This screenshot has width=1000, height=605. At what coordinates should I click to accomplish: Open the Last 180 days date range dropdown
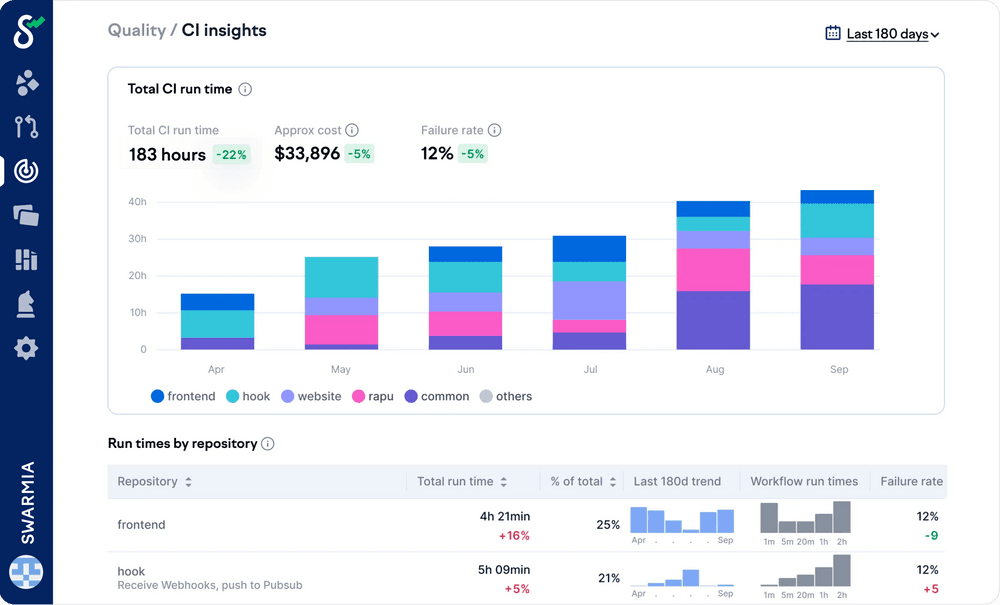[883, 34]
